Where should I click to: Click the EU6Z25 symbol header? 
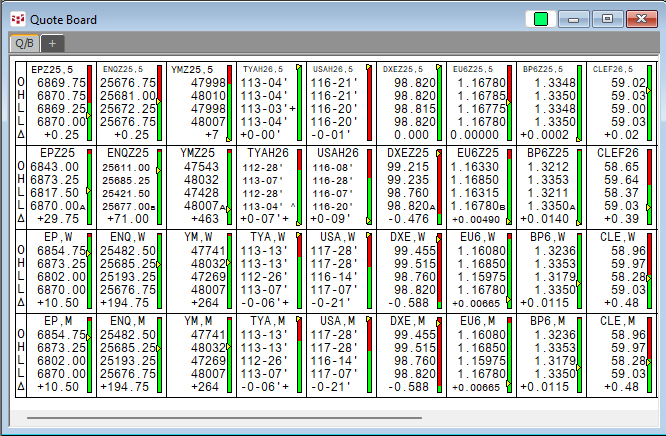click(478, 153)
